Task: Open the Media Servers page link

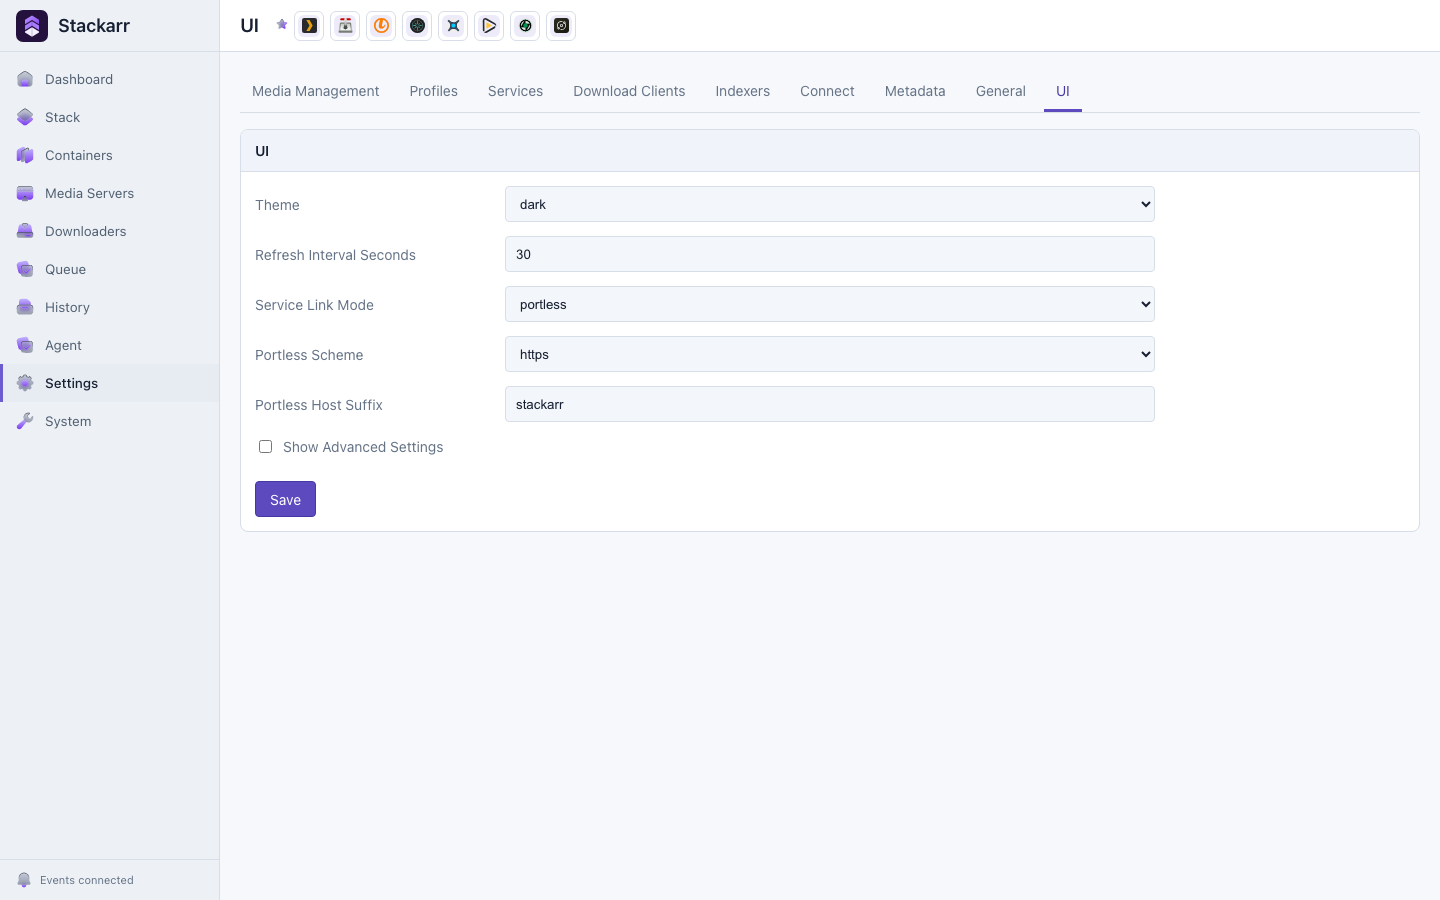Action: [x=110, y=193]
